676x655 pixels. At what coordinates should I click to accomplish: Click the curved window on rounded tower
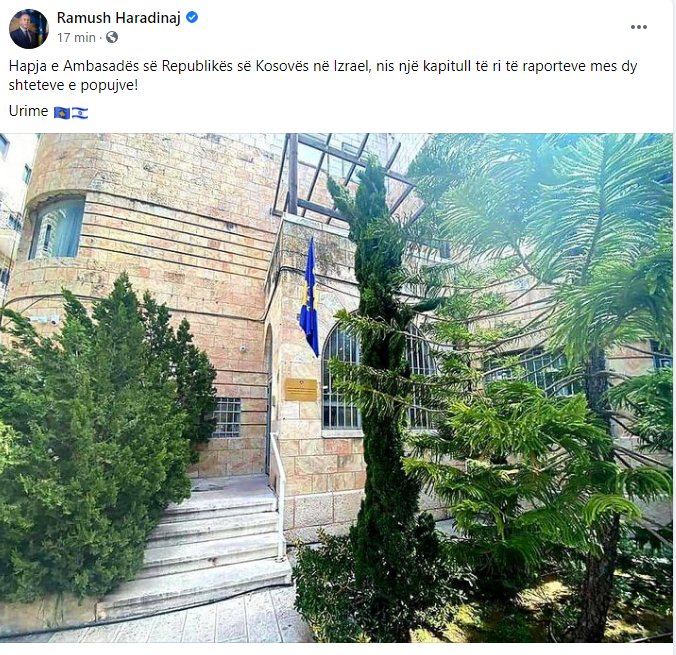pos(57,229)
